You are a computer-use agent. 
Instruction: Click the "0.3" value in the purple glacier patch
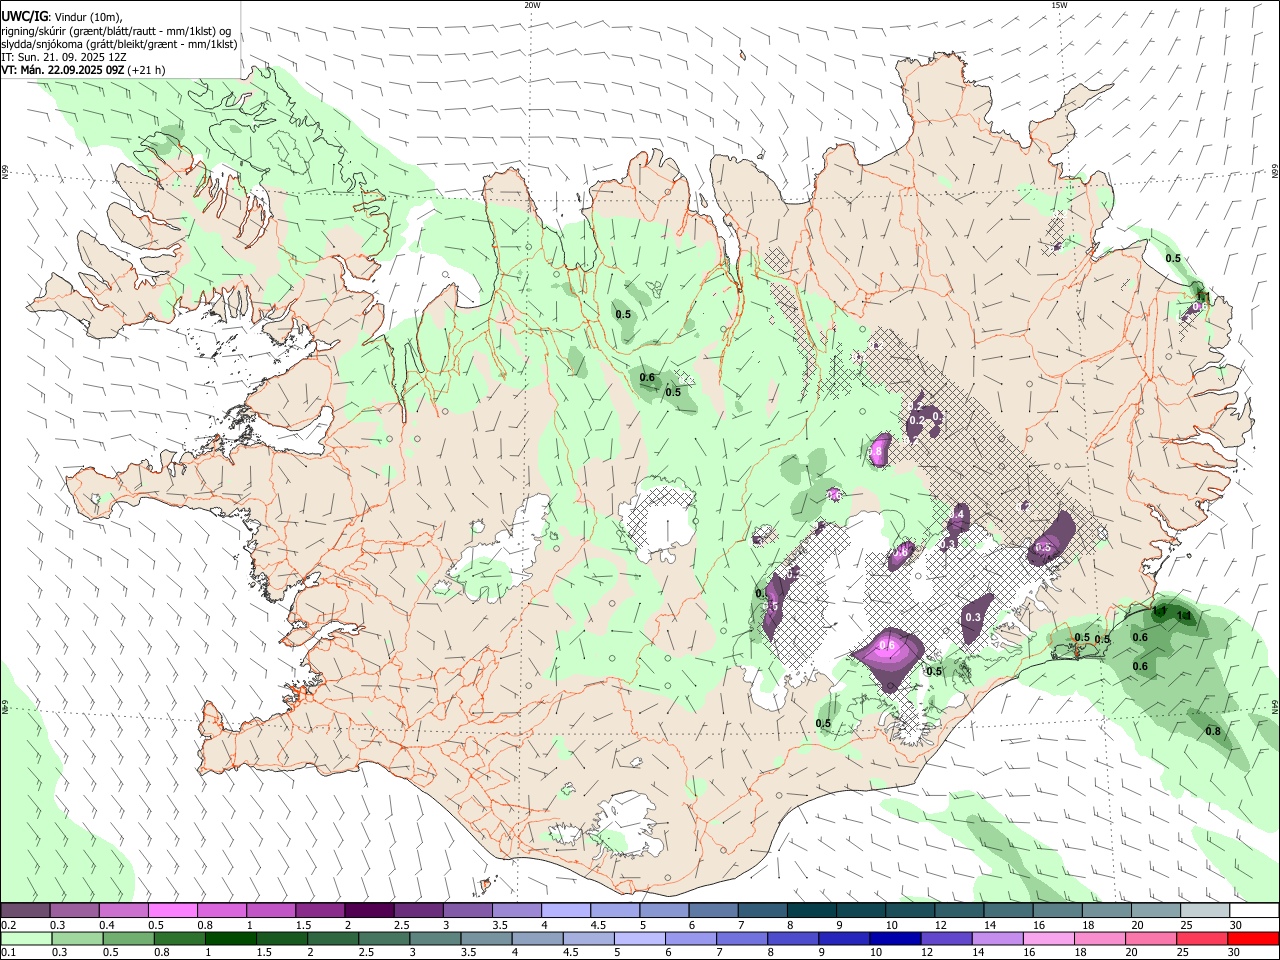point(973,618)
